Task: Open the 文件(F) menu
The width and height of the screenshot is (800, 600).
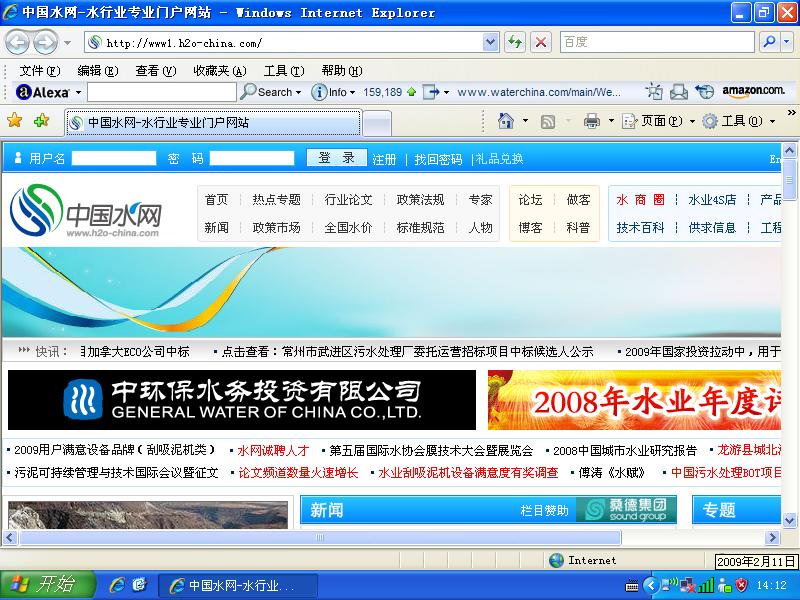Action: pos(40,71)
